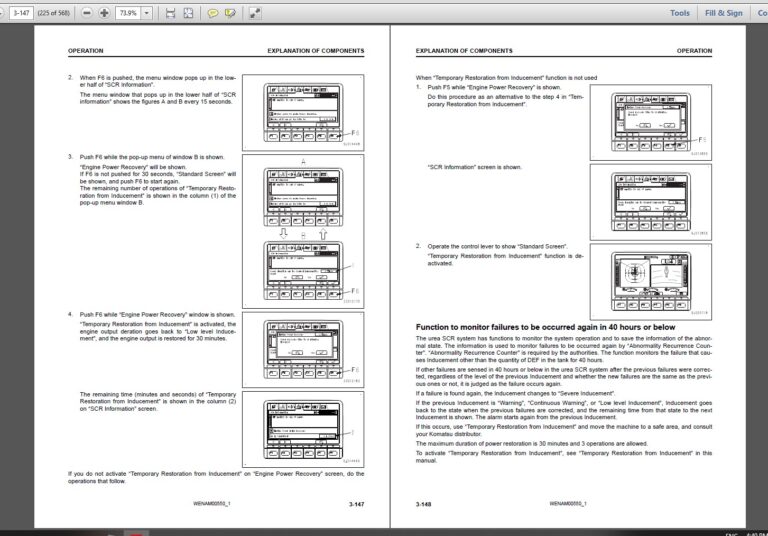
Task: Click the Engine Power Recovery diagram for step 4
Action: click(x=303, y=350)
